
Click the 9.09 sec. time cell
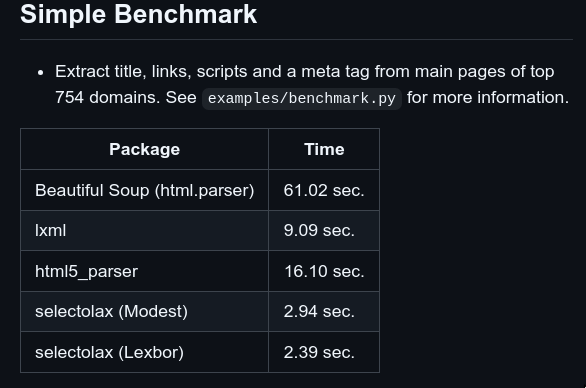[x=324, y=231]
